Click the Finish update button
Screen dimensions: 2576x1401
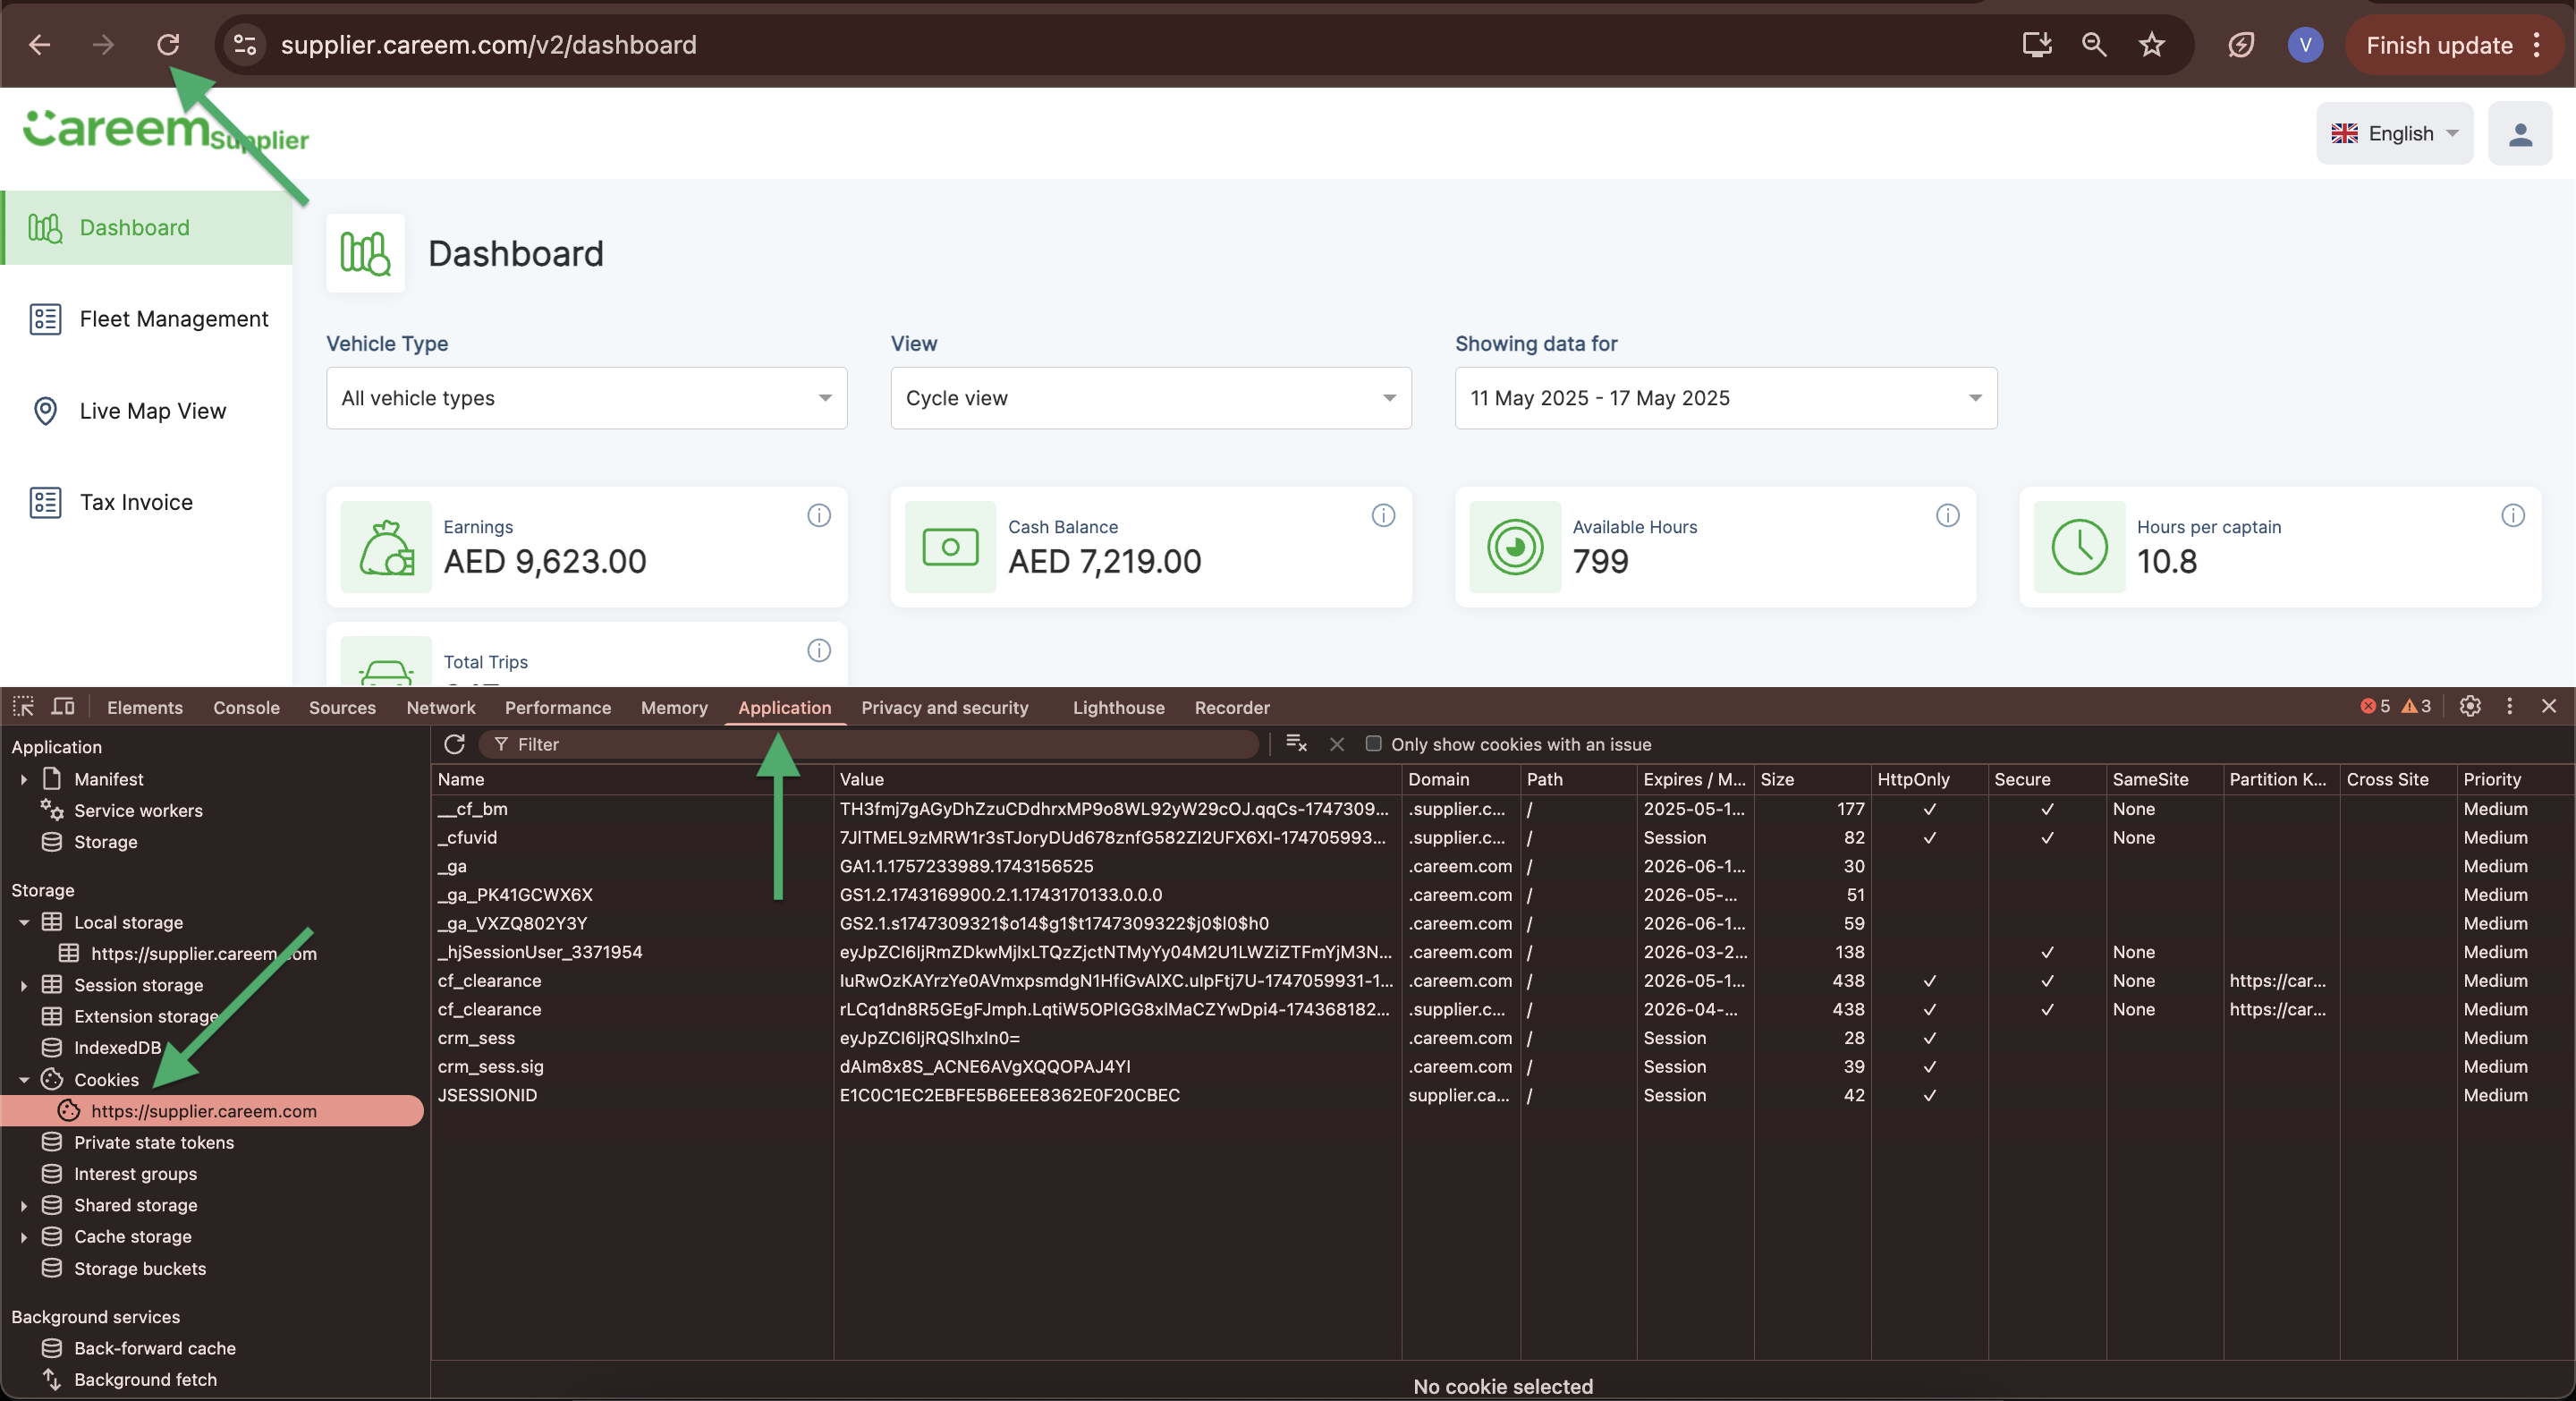click(x=2438, y=45)
